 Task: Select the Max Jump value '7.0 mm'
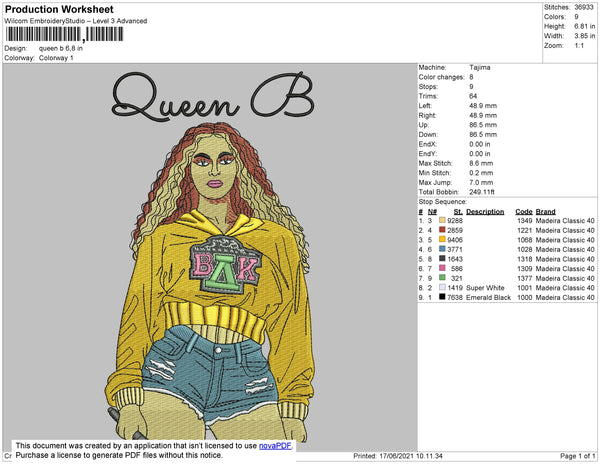[481, 182]
